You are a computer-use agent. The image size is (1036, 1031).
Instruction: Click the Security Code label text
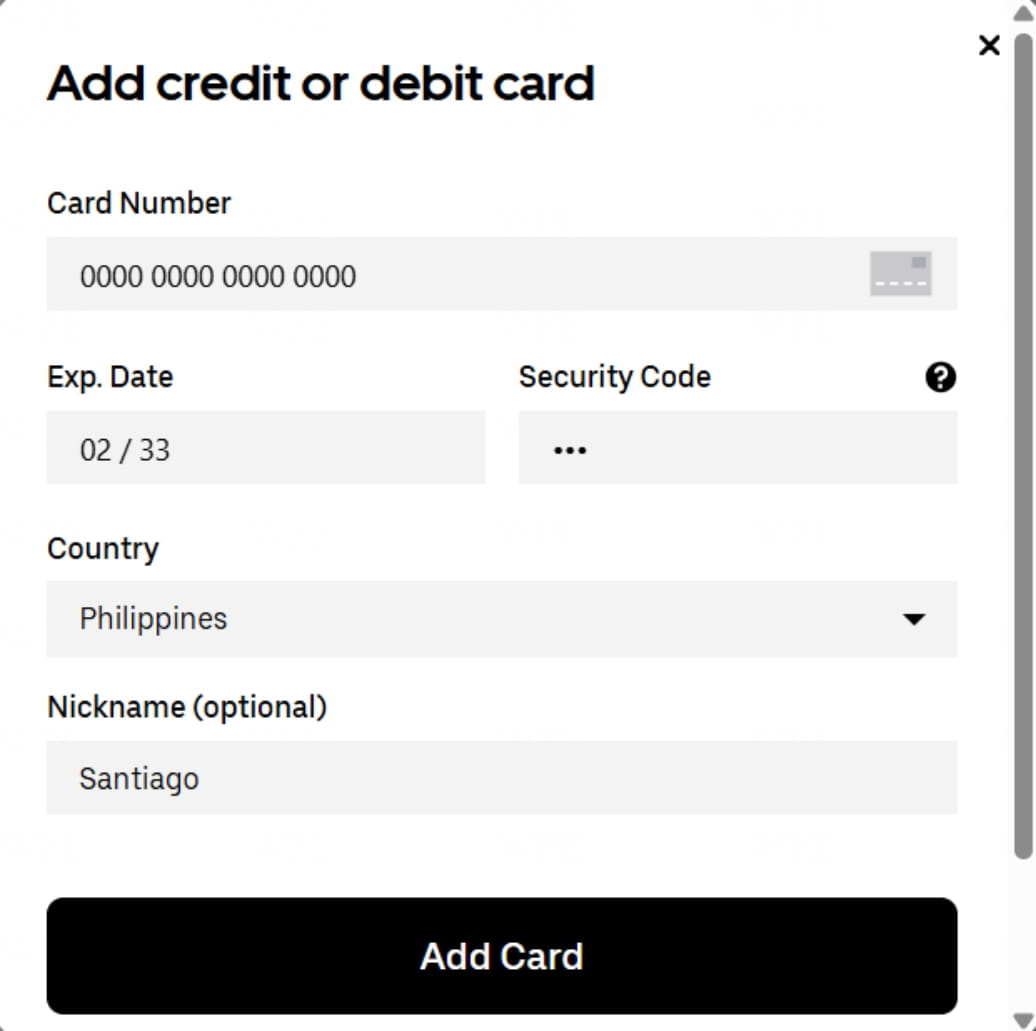tap(614, 377)
